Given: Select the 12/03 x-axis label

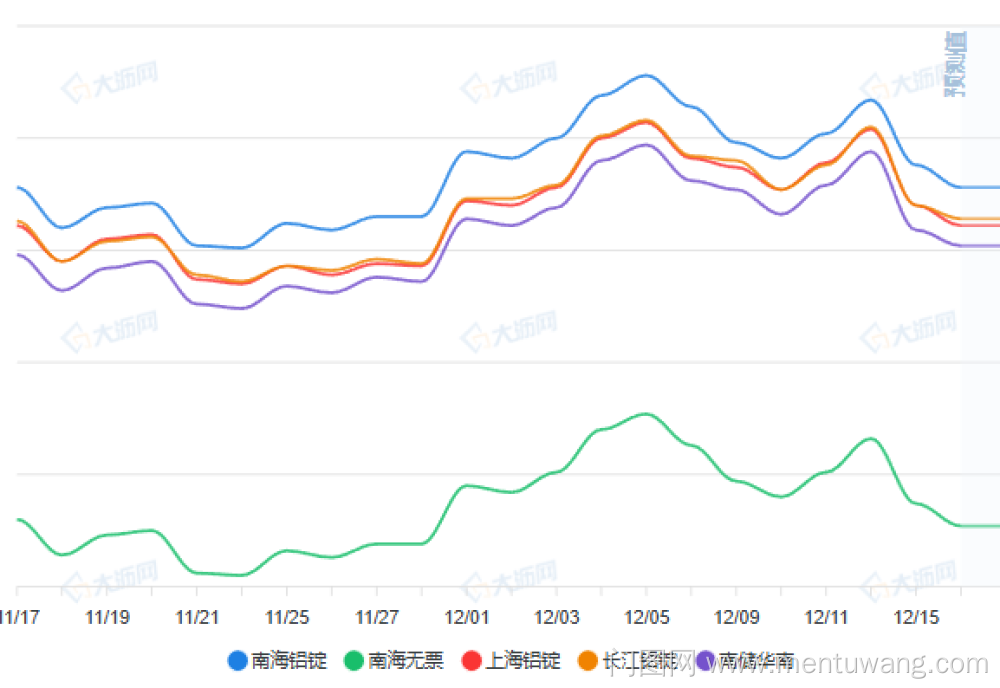Looking at the screenshot, I should pyautogui.click(x=557, y=616).
